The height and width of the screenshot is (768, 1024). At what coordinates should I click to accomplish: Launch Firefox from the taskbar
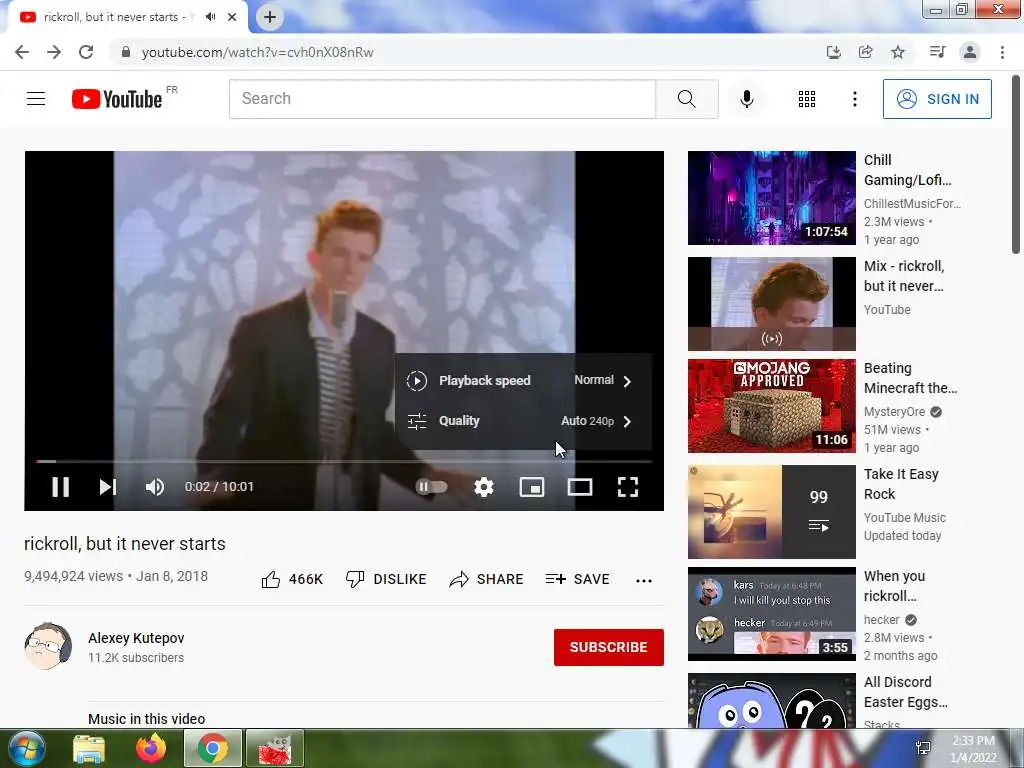tap(151, 748)
